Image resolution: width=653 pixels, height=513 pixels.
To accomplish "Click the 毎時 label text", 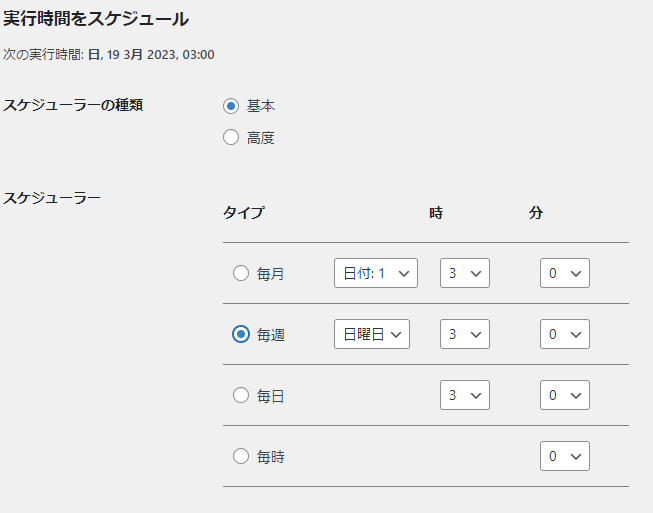I will pos(271,457).
